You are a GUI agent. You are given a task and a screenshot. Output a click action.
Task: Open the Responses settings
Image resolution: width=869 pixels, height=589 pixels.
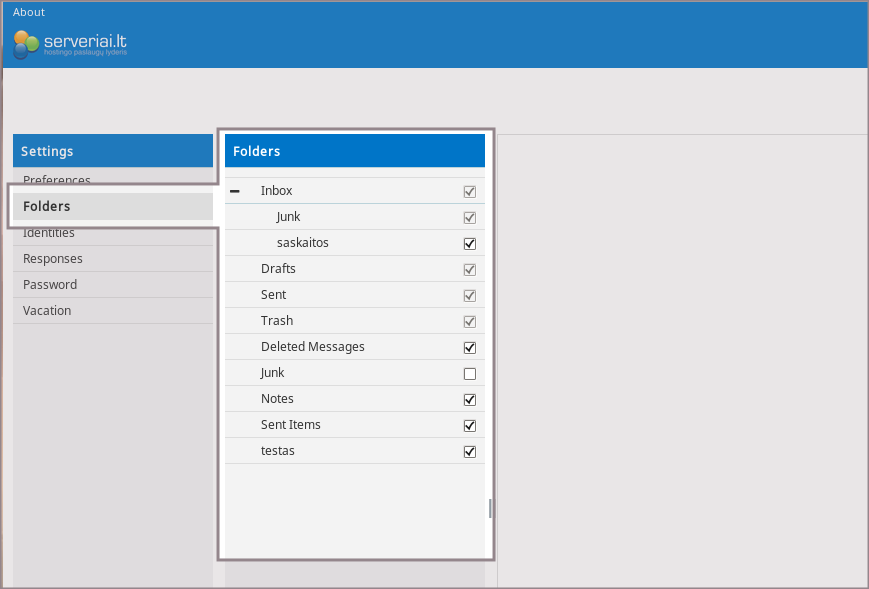point(53,259)
